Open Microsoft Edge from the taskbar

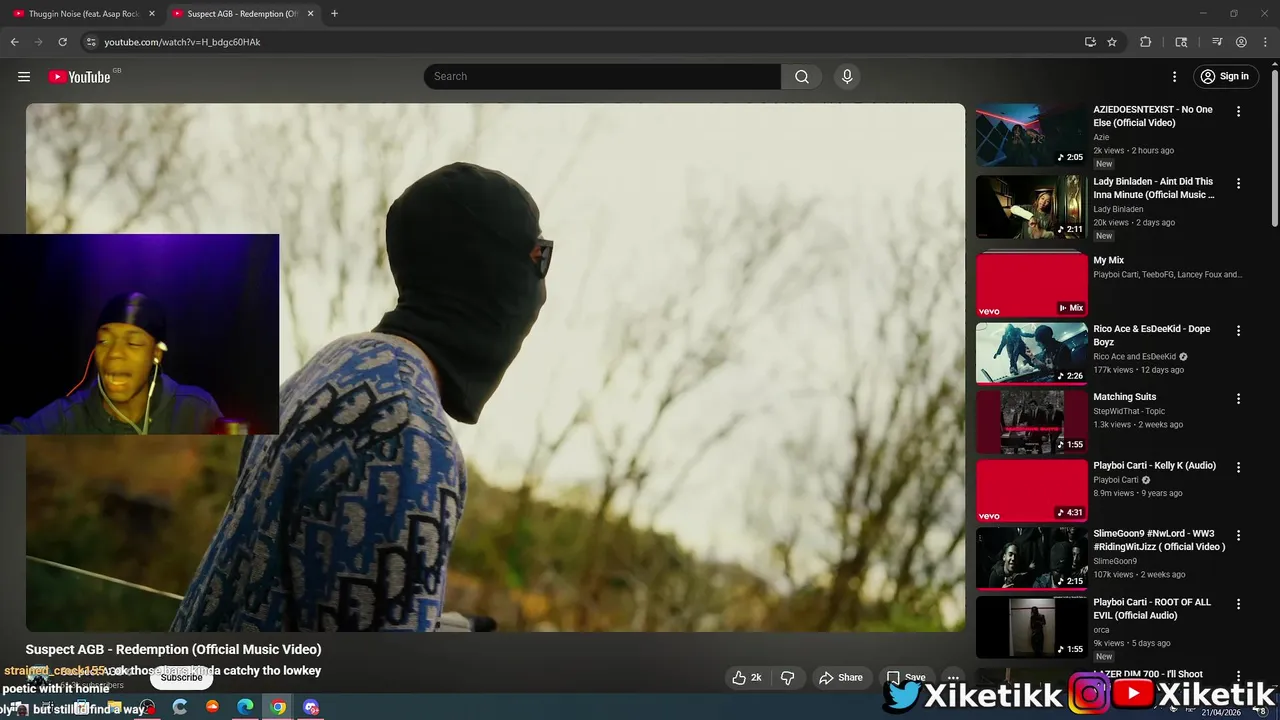pos(245,707)
